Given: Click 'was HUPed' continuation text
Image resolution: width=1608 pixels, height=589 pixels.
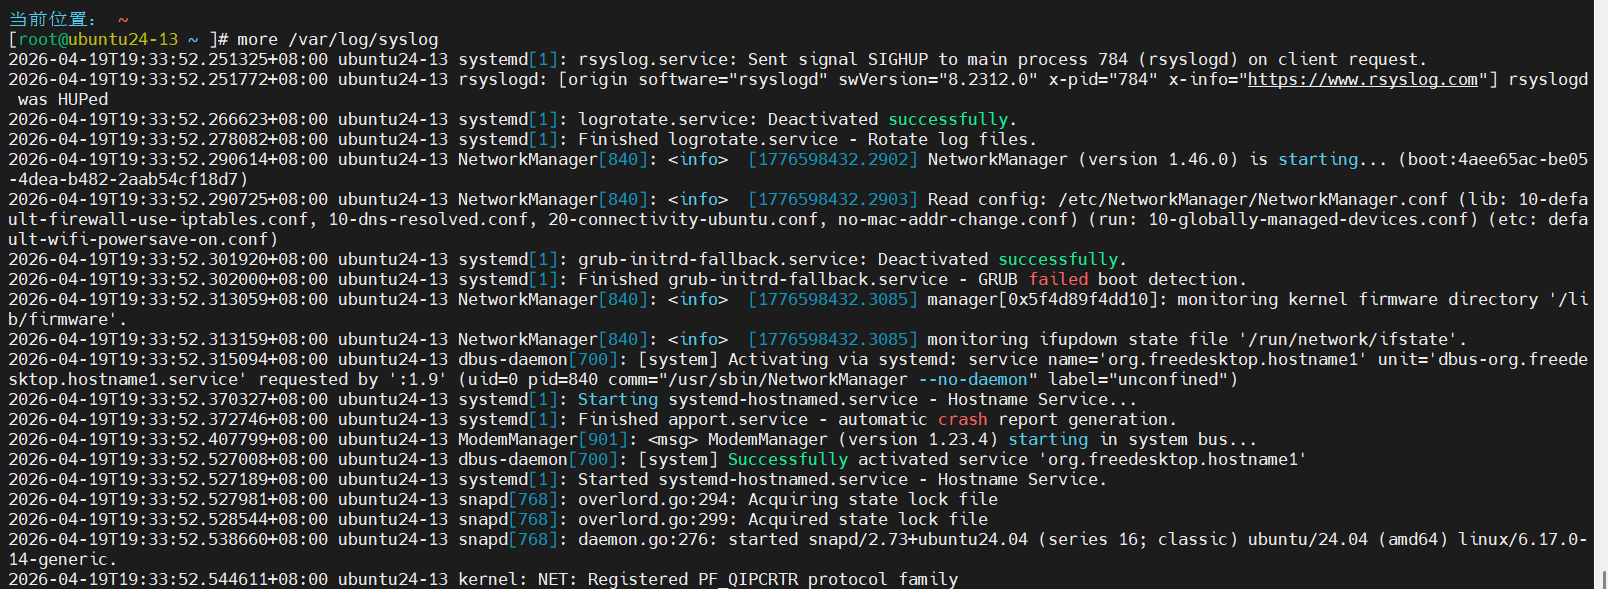Looking at the screenshot, I should pyautogui.click(x=63, y=100).
